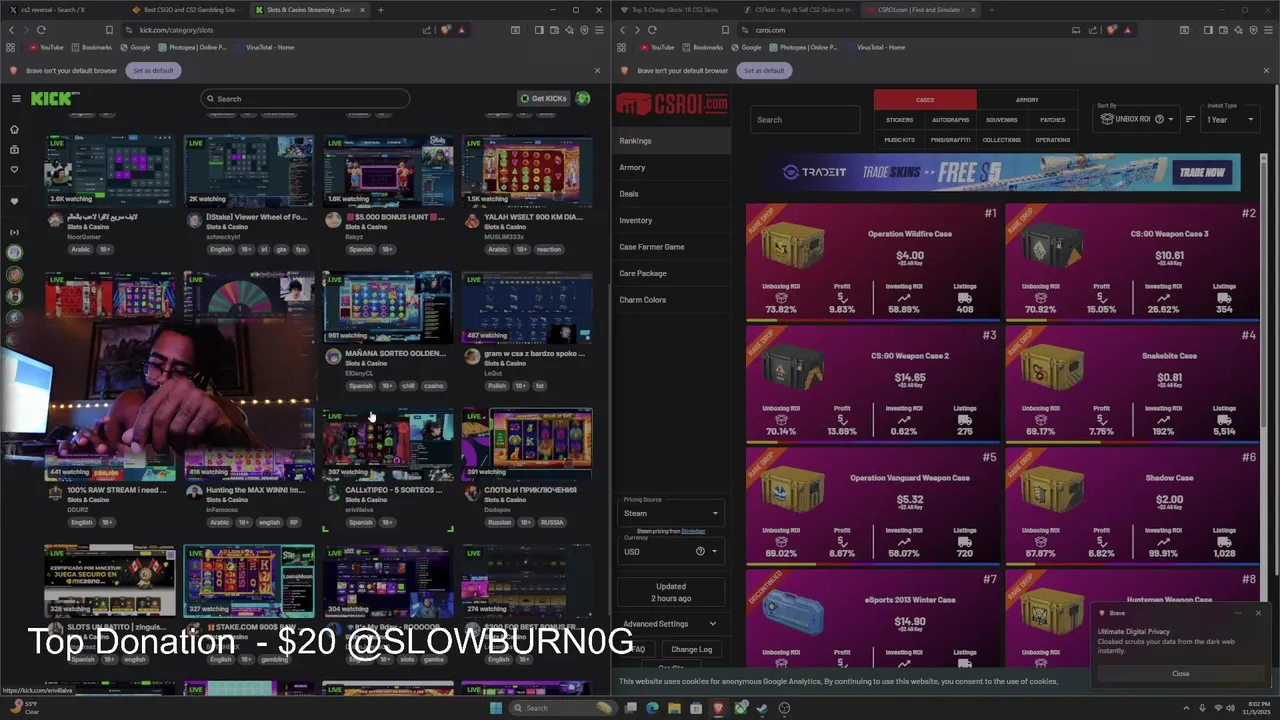Open the Sort By Unbox ROI dropdown
Image resolution: width=1280 pixels, height=720 pixels.
(1136, 119)
